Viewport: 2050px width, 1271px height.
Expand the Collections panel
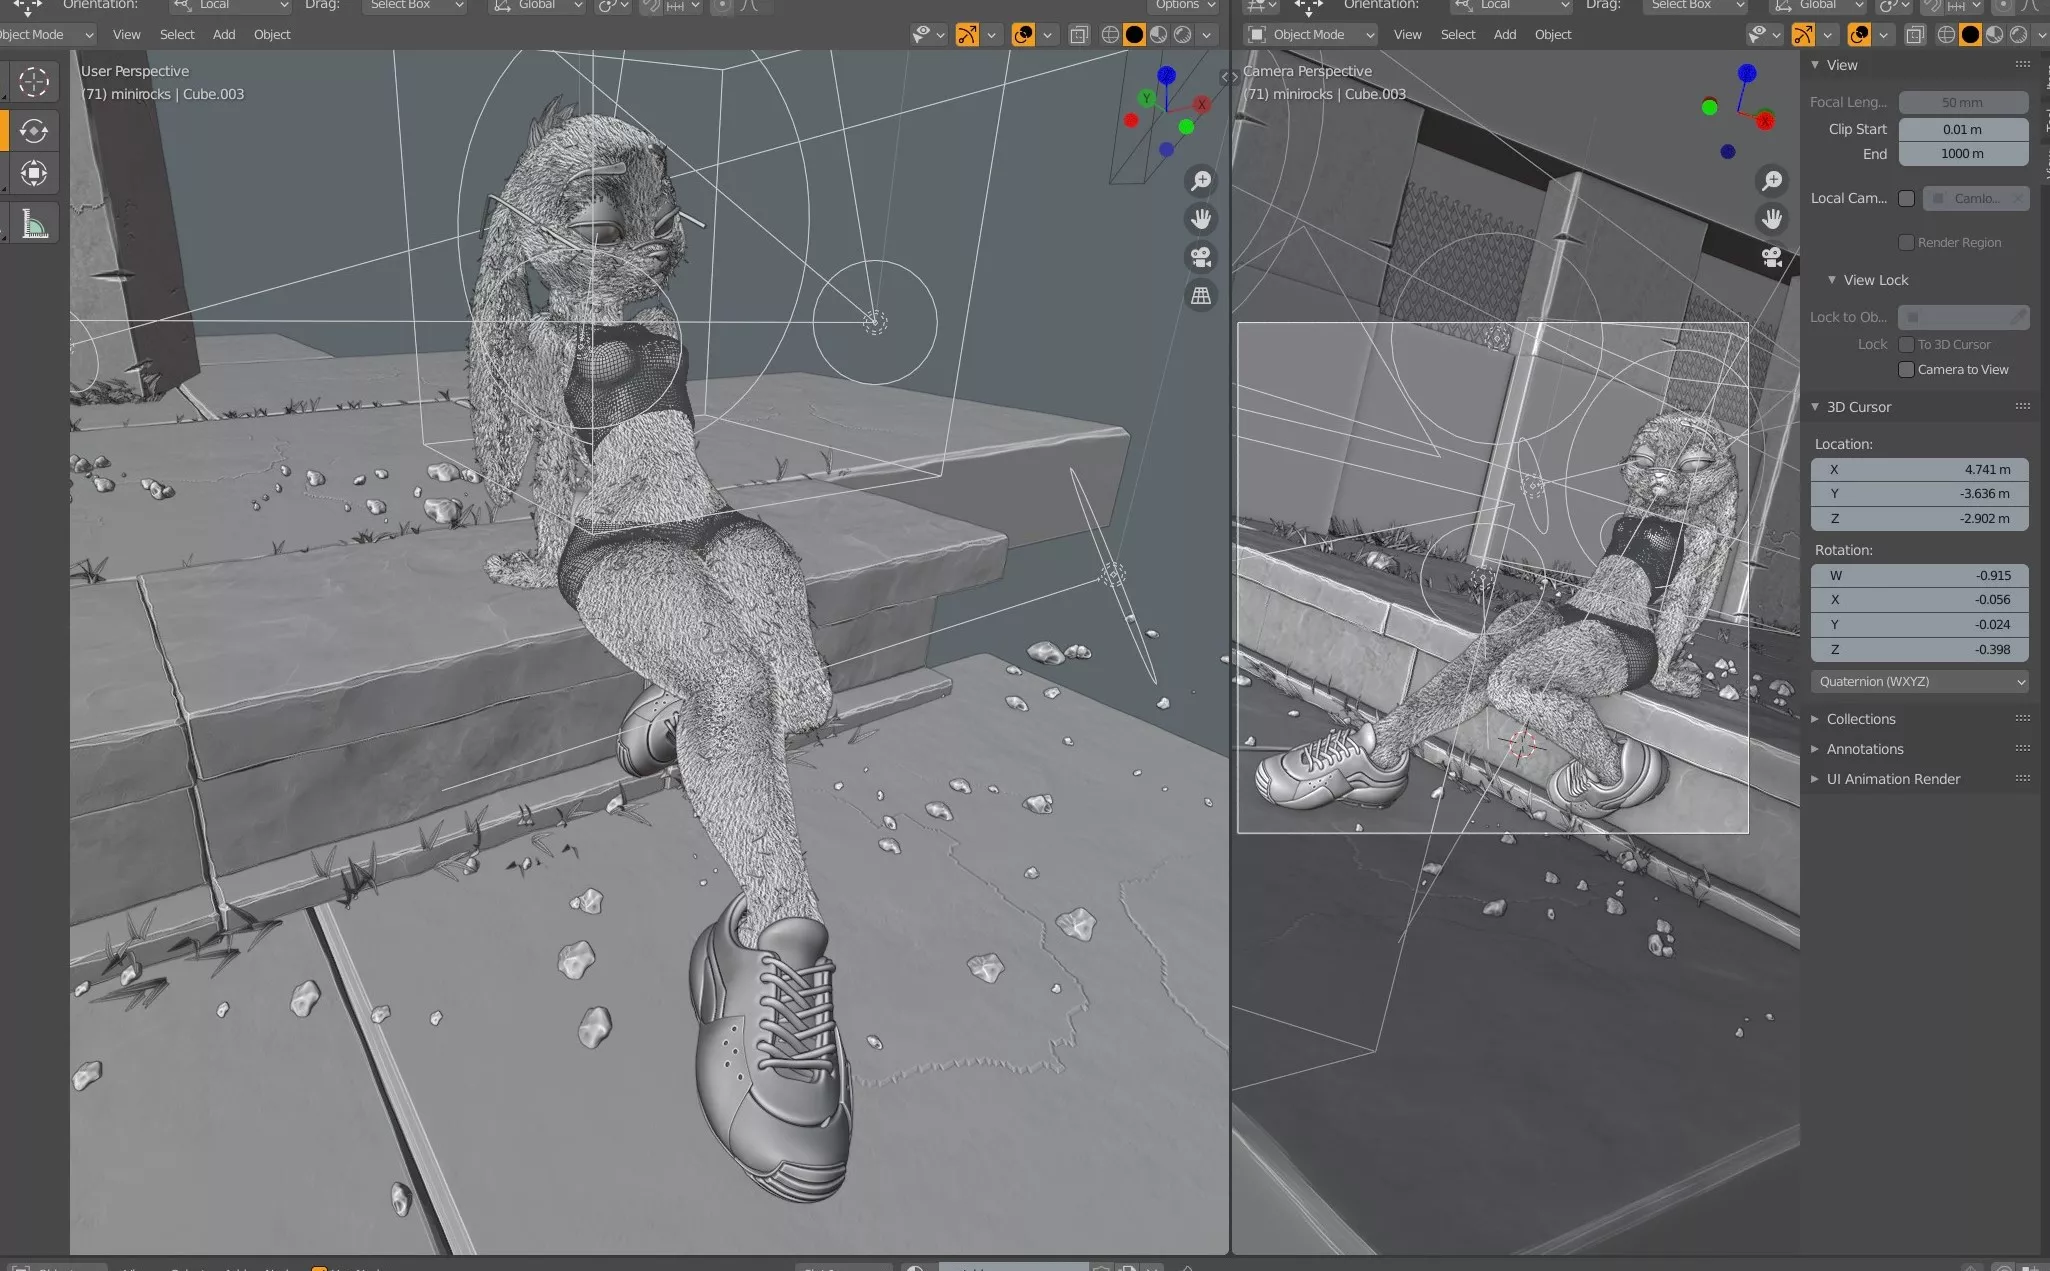(1860, 719)
